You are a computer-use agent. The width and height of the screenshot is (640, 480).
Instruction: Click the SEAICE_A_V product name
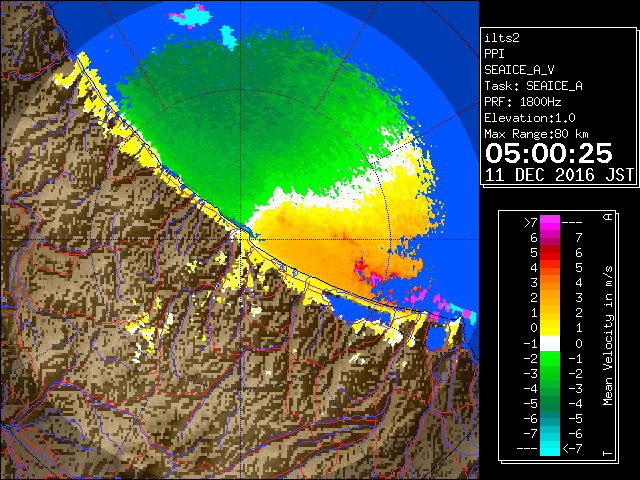(x=519, y=70)
